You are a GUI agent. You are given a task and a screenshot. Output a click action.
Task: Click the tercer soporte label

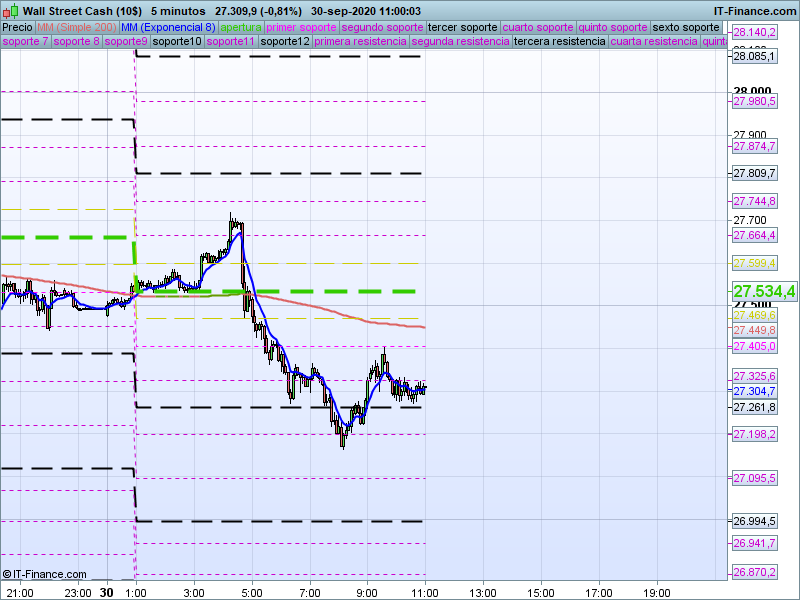(463, 28)
